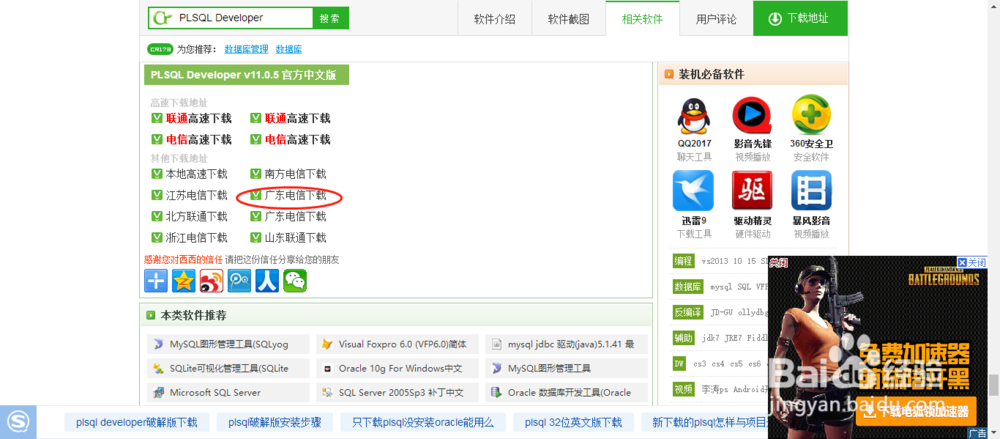Open the 数据库 link after 数据库管理
1000x439 pixels.
tap(289, 49)
